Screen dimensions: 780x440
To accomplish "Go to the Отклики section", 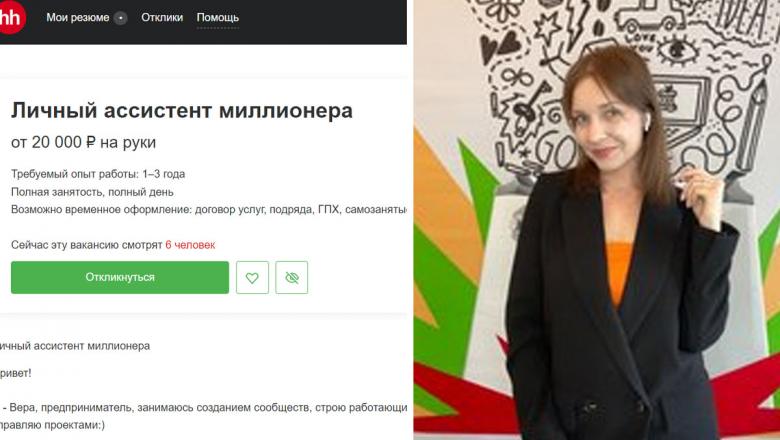I will click(x=162, y=17).
